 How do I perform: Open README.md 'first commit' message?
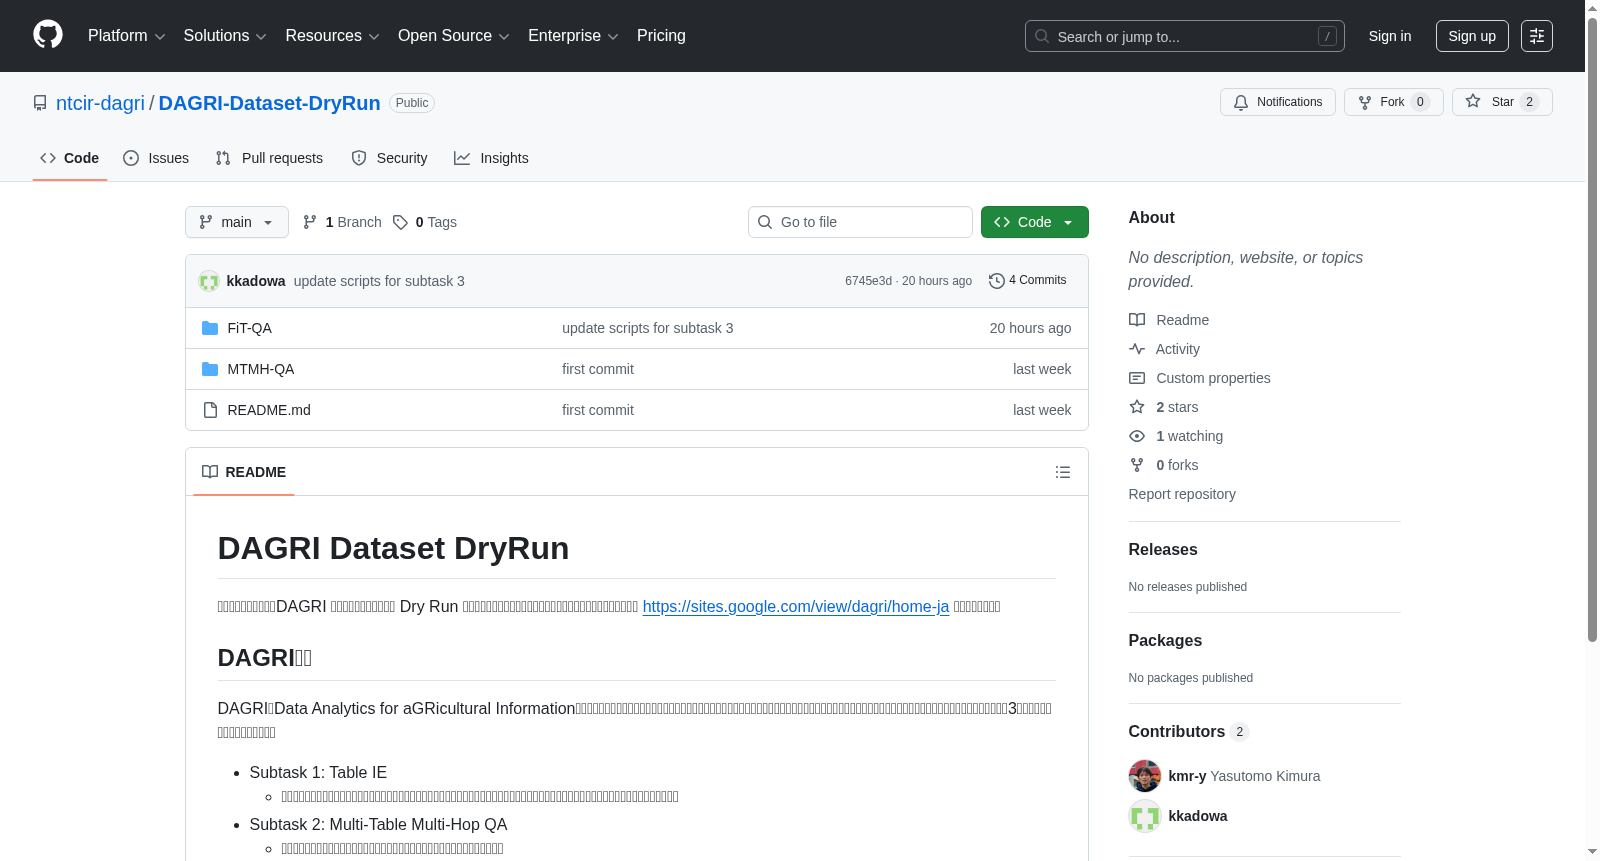point(598,410)
